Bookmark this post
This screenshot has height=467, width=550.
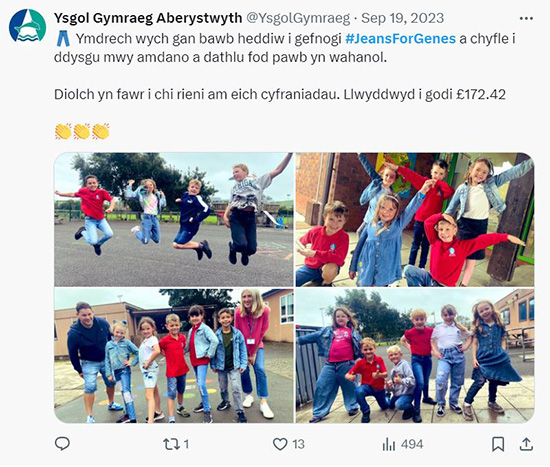498,444
